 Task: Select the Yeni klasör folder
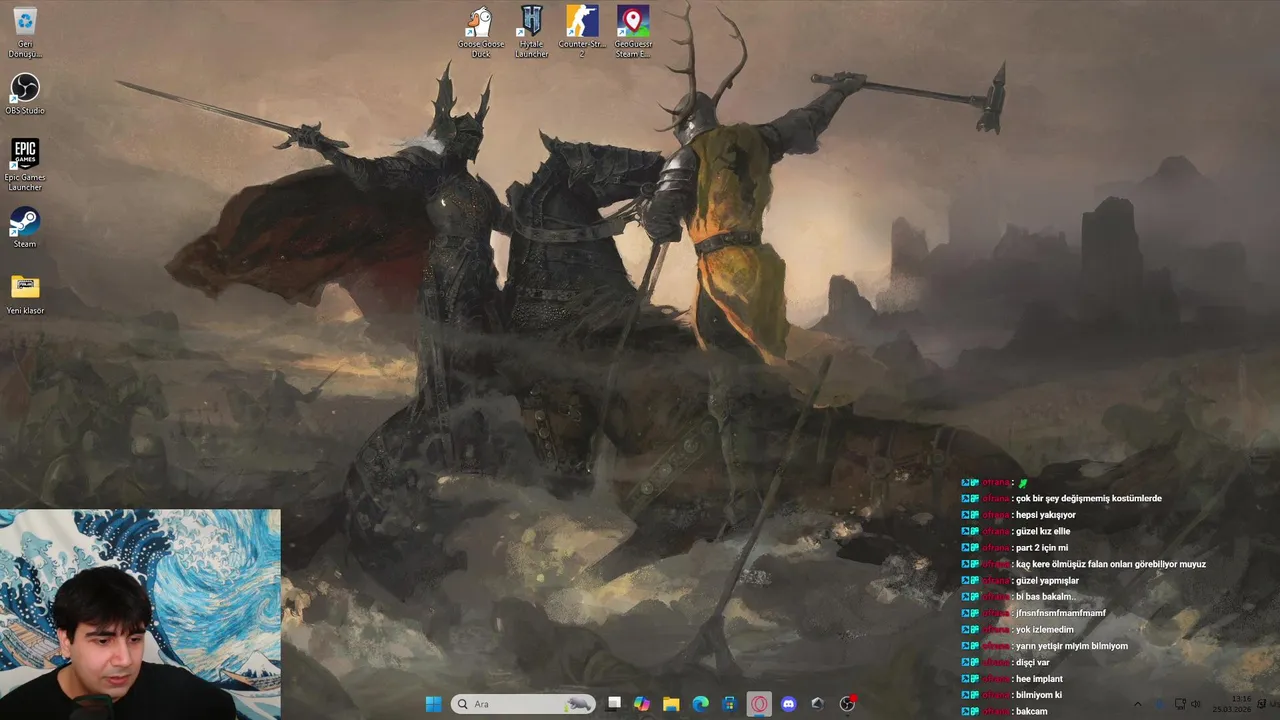(x=25, y=294)
